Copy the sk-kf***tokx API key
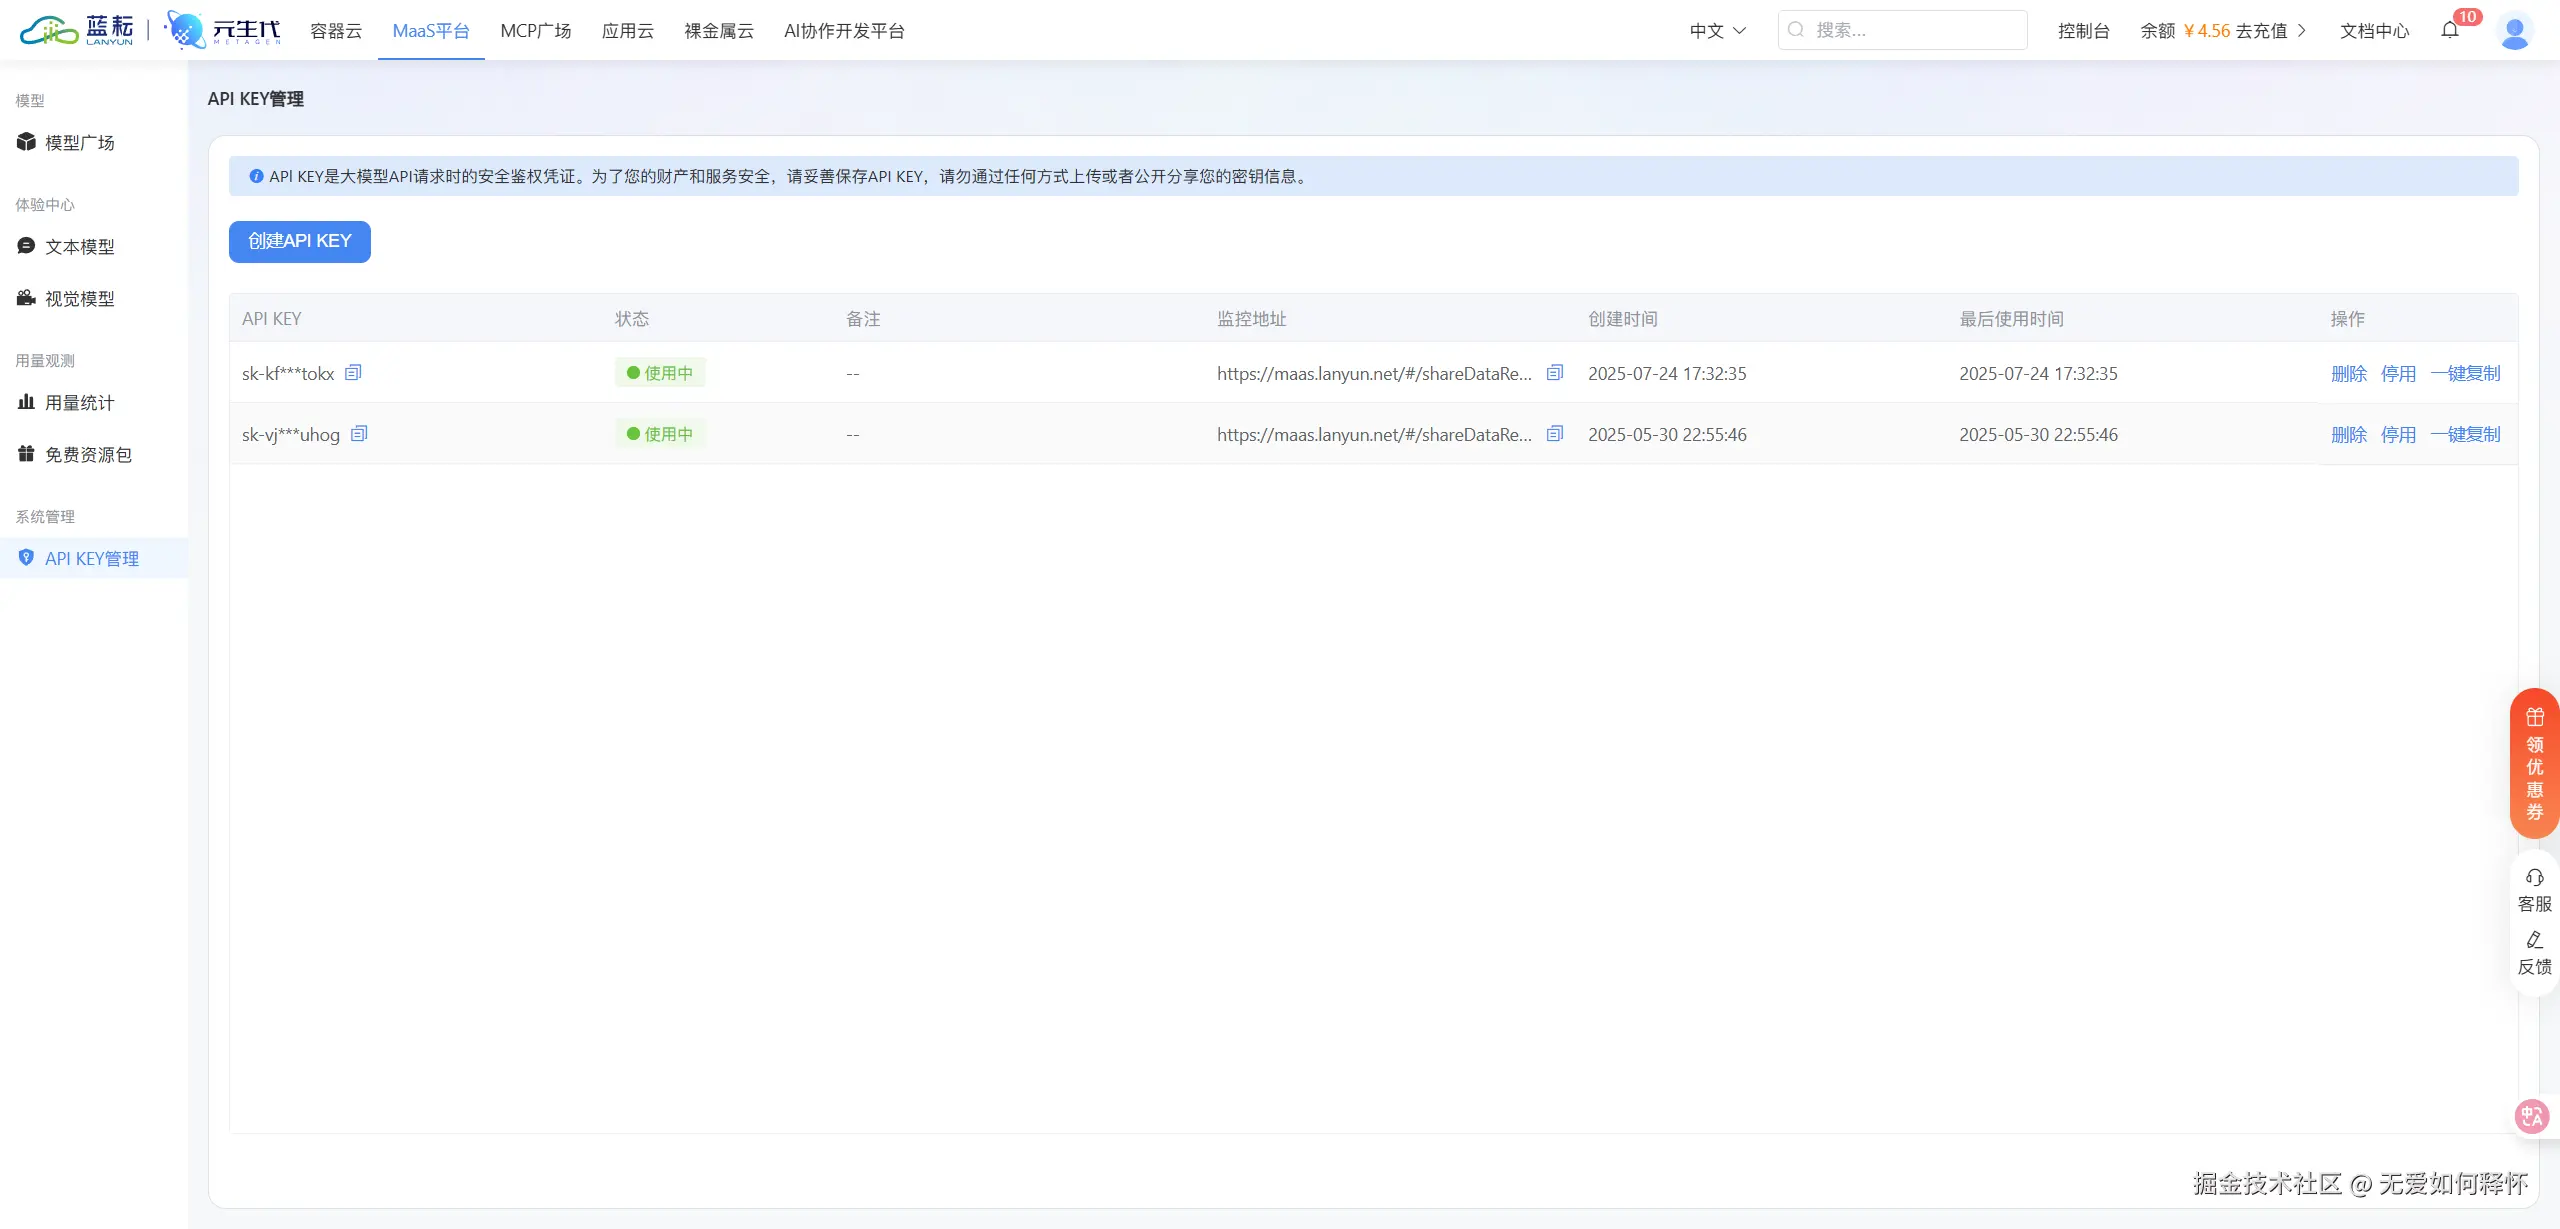The width and height of the screenshot is (2560, 1229). 353,373
